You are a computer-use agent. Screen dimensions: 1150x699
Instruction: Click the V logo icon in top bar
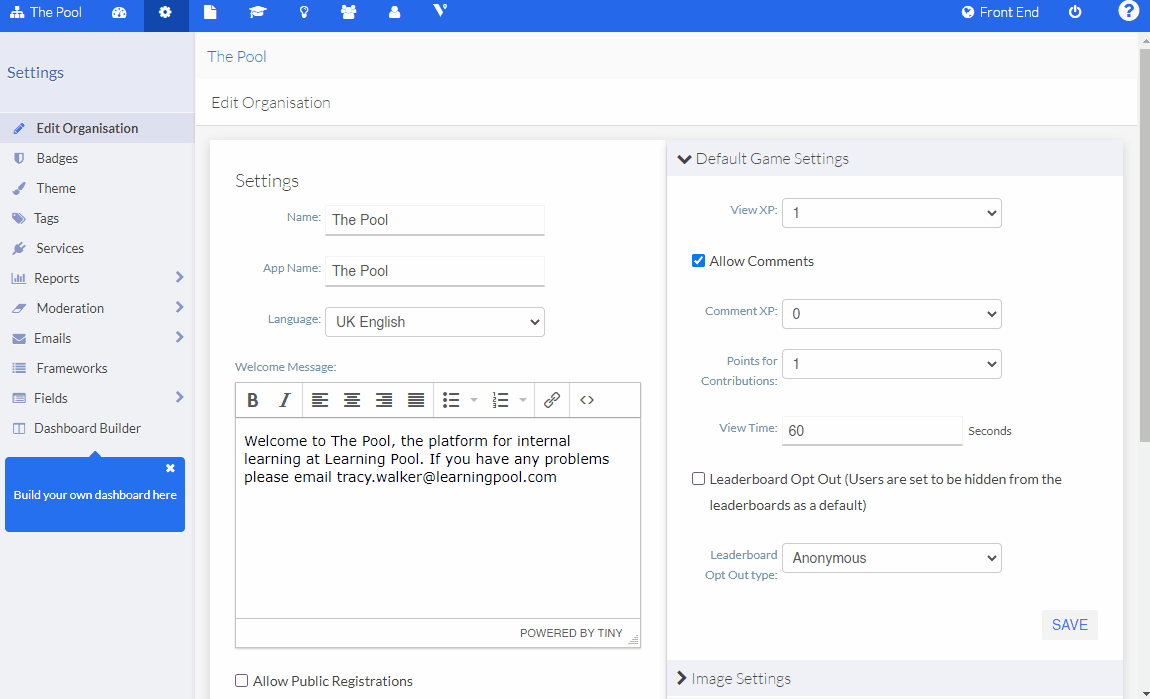pos(438,13)
